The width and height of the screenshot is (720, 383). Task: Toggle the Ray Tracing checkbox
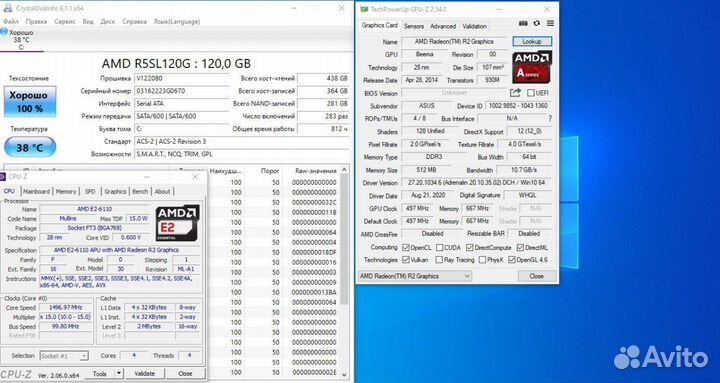point(439,260)
